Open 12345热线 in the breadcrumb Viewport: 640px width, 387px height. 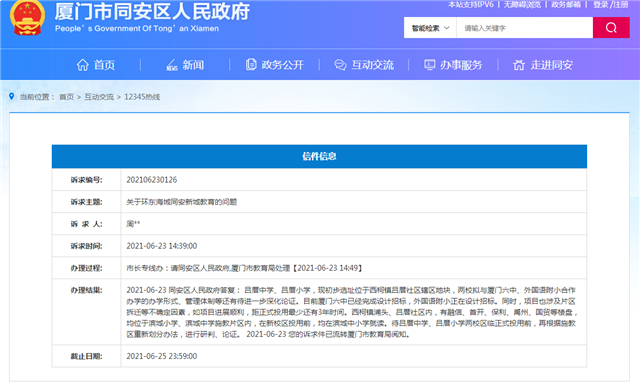point(142,97)
